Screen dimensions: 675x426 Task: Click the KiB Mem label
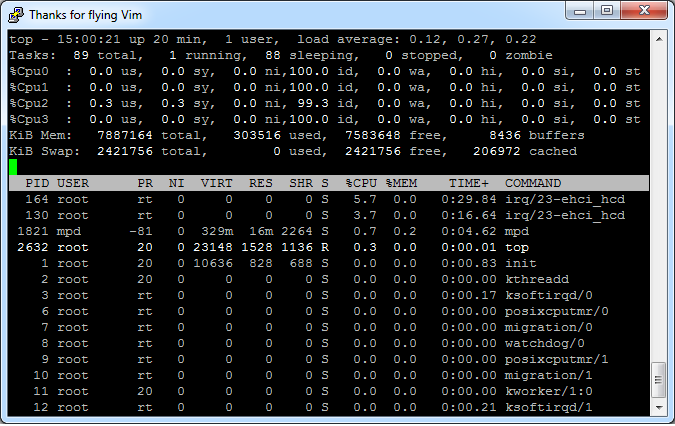40,136
